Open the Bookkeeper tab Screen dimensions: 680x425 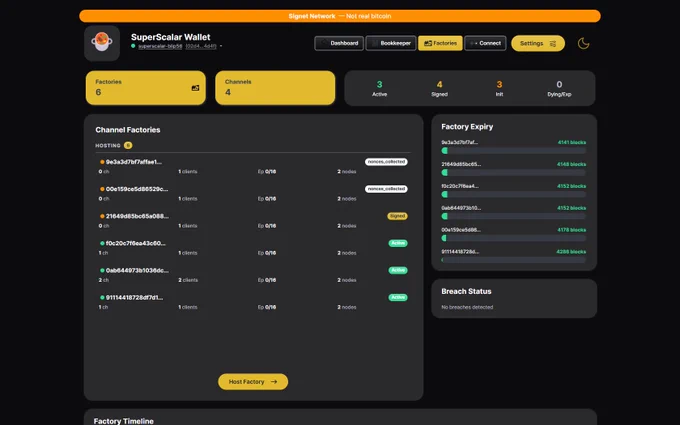pos(391,43)
